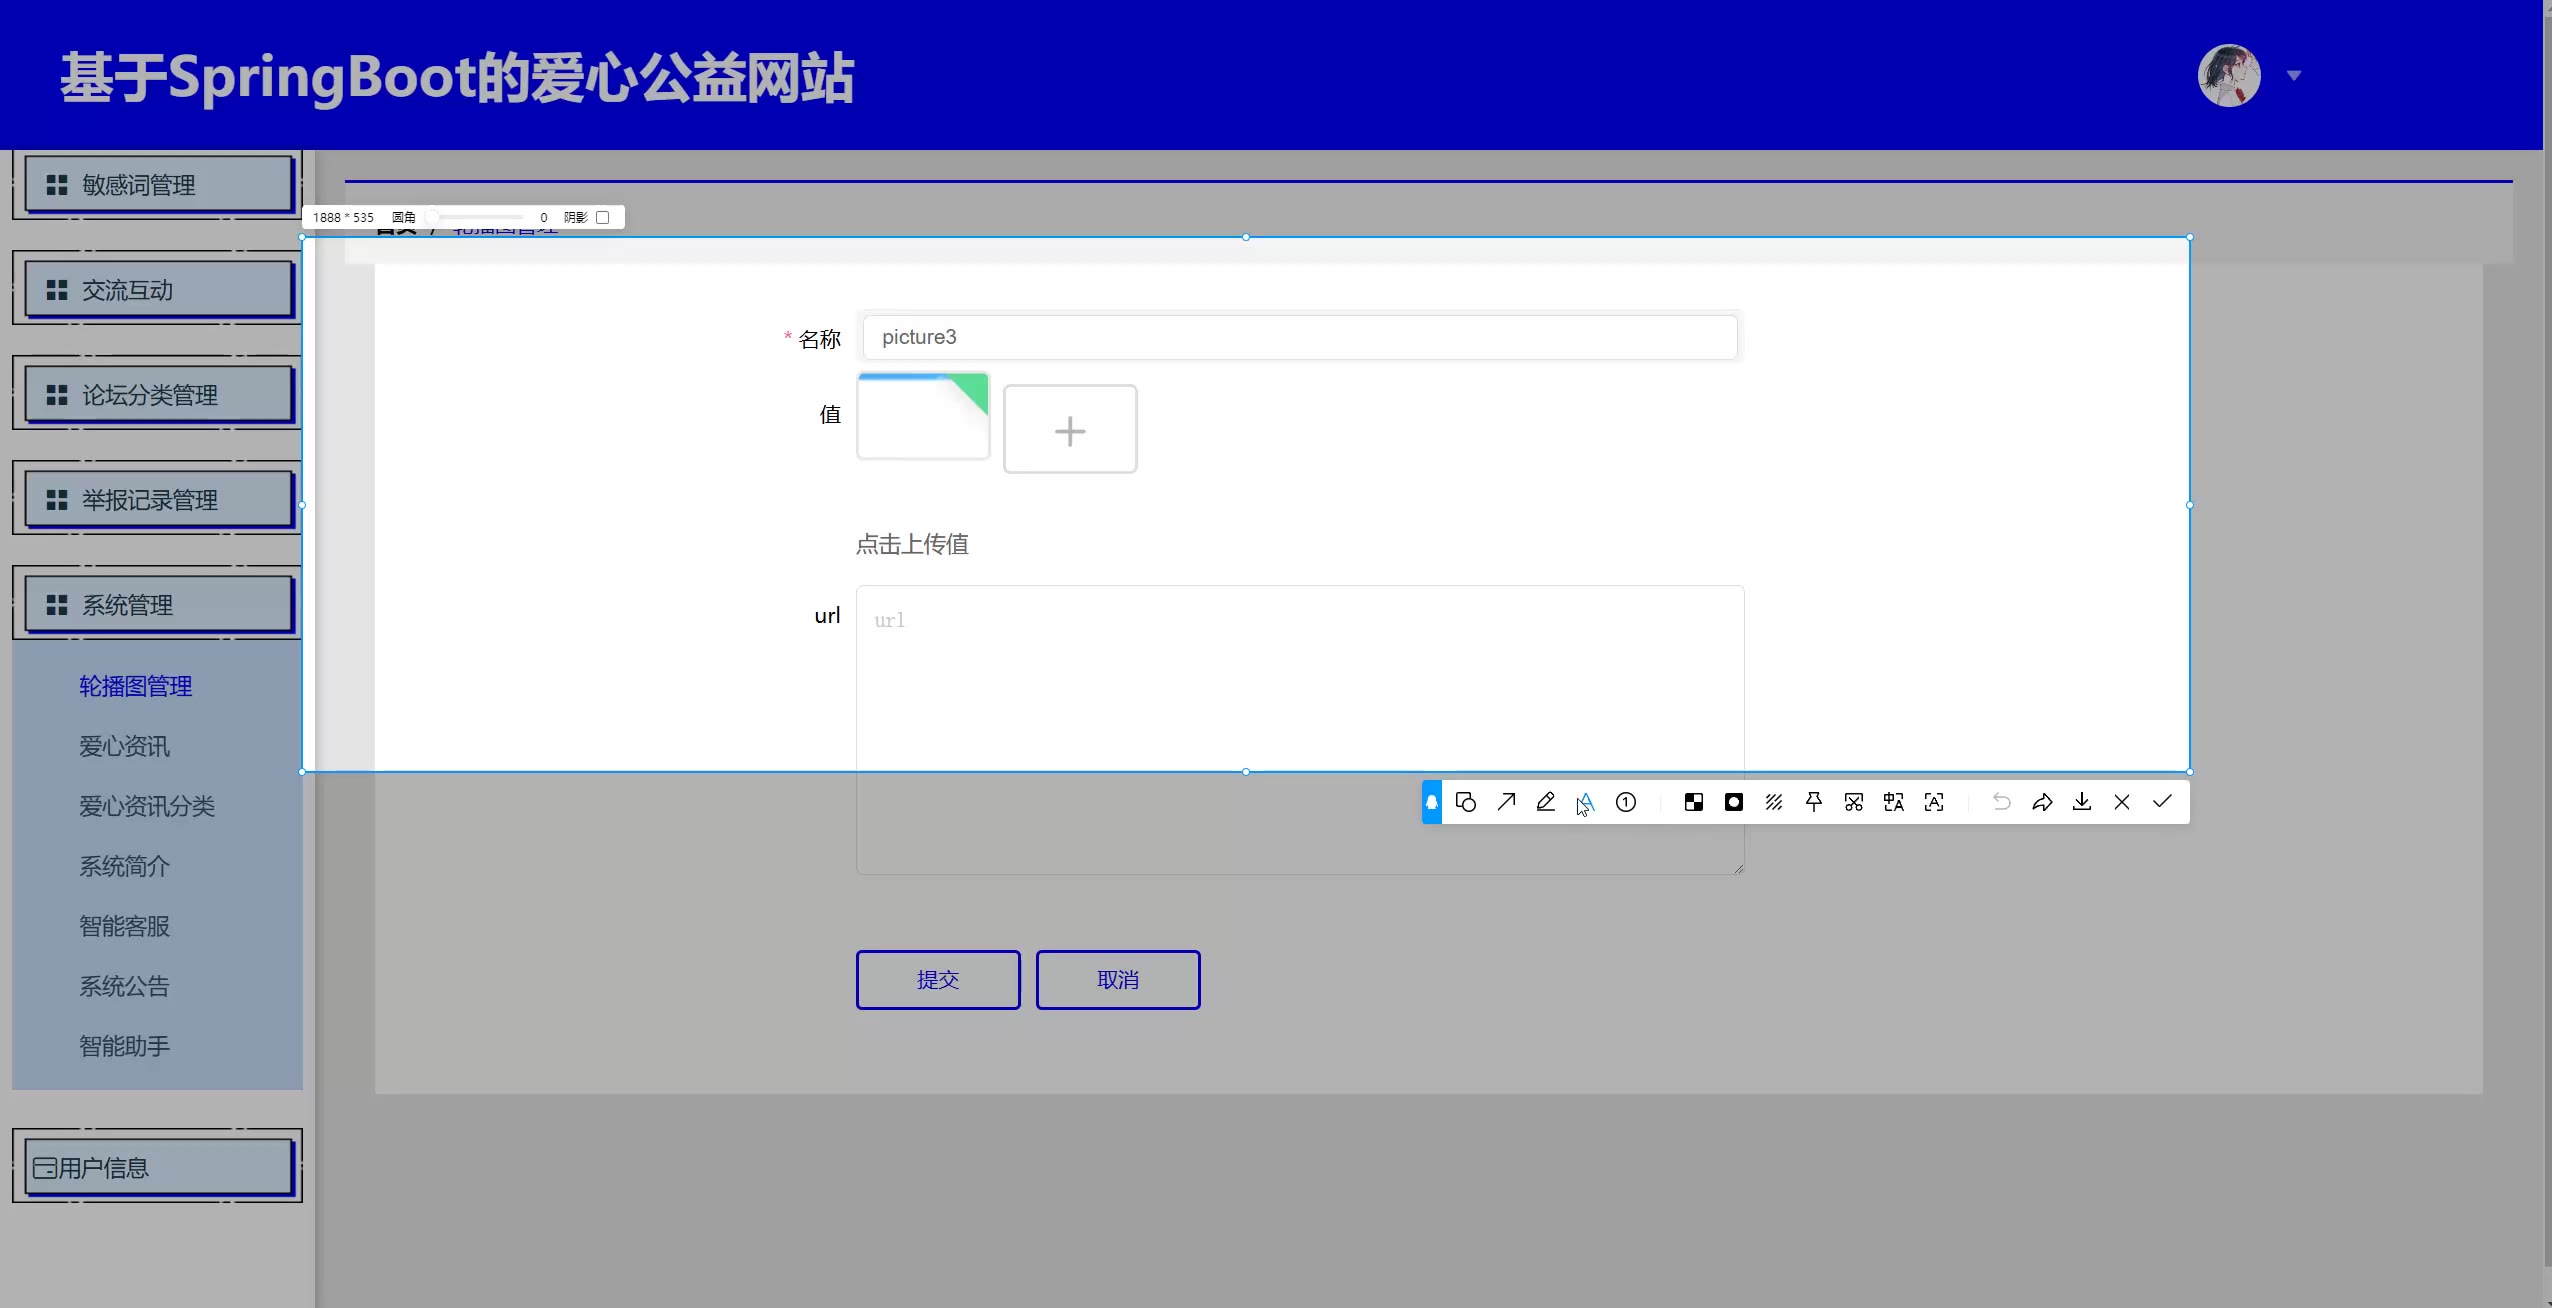Image resolution: width=2552 pixels, height=1308 pixels.
Task: Choose the rectangle/shape annotation tool
Action: point(1466,802)
